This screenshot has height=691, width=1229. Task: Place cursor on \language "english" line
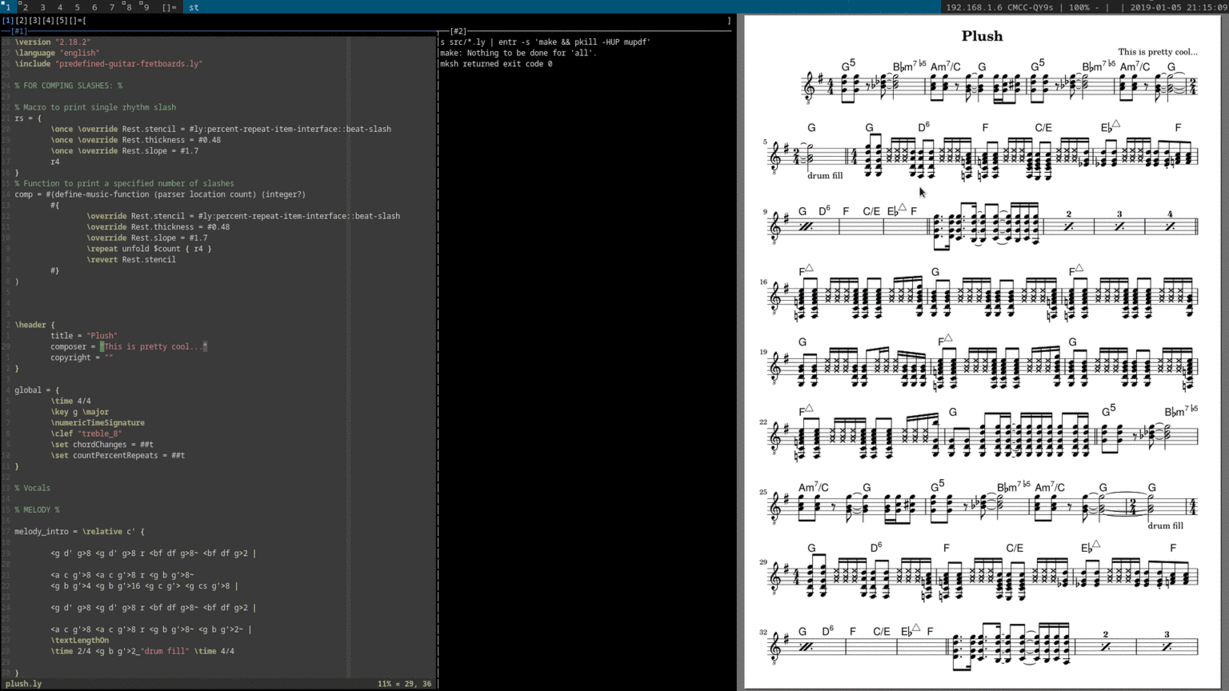(57, 53)
